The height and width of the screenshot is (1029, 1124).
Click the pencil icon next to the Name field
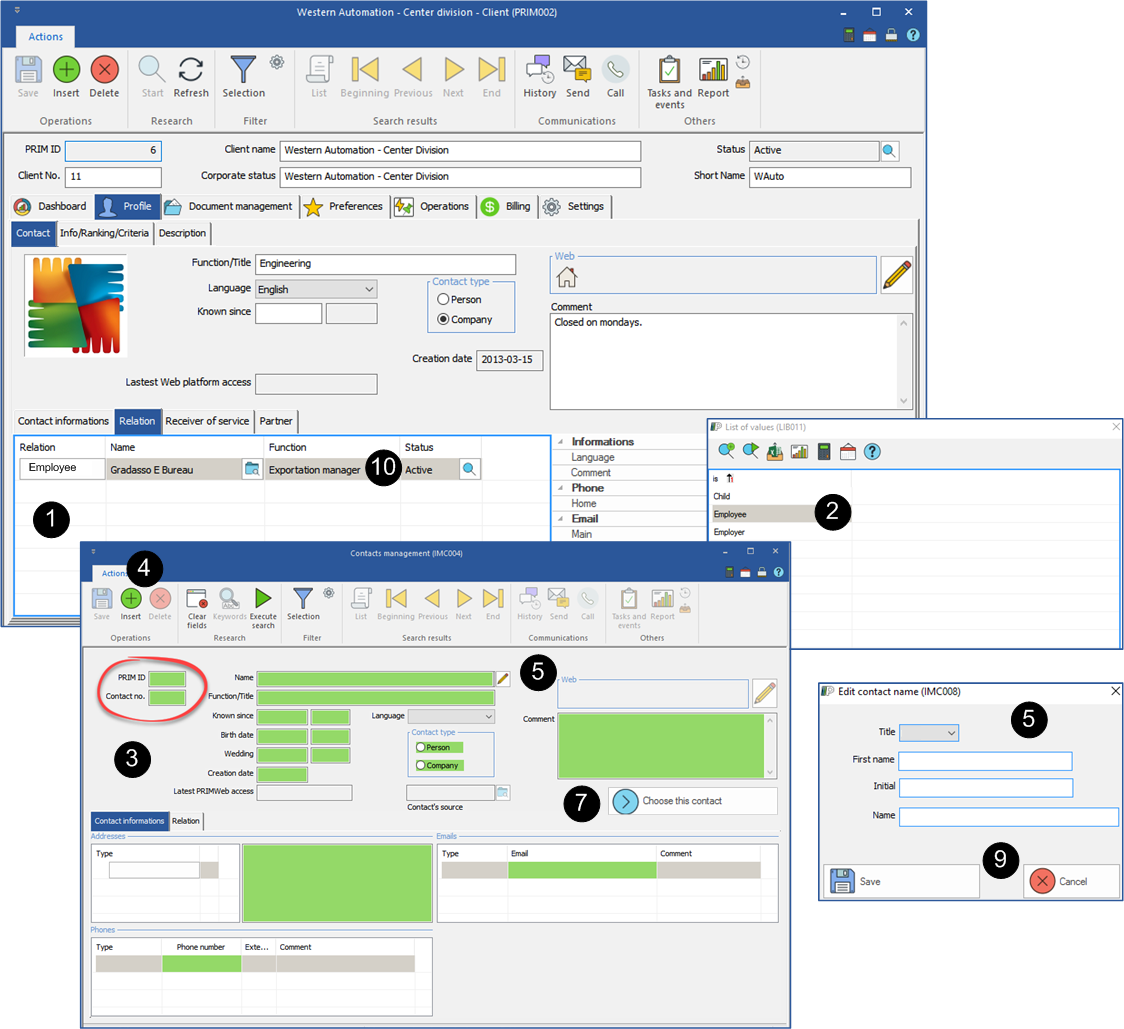503,678
